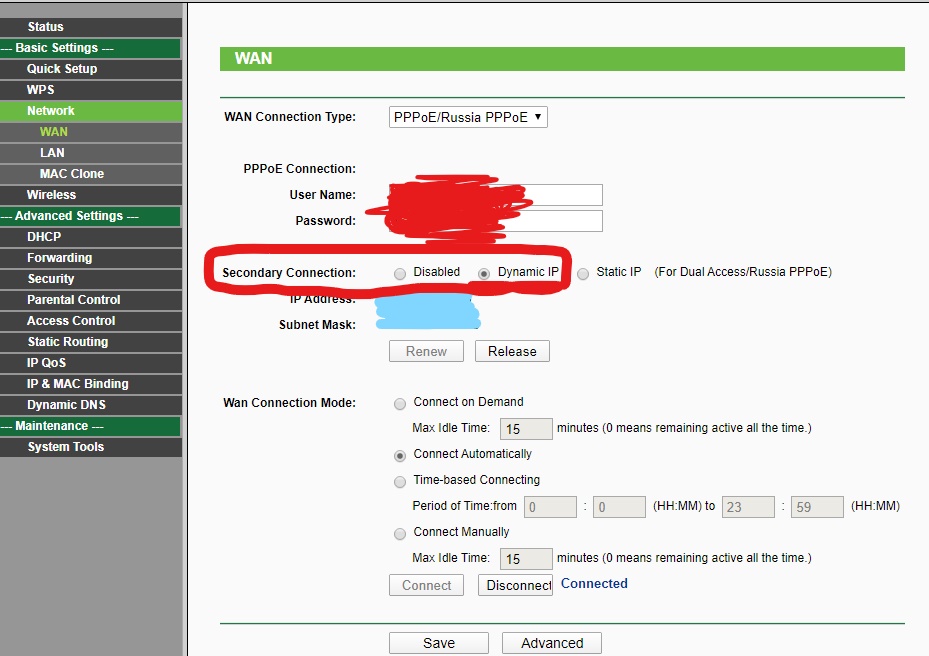Open the WAN Connection Type dropdown
Image resolution: width=929 pixels, height=656 pixels.
(468, 117)
